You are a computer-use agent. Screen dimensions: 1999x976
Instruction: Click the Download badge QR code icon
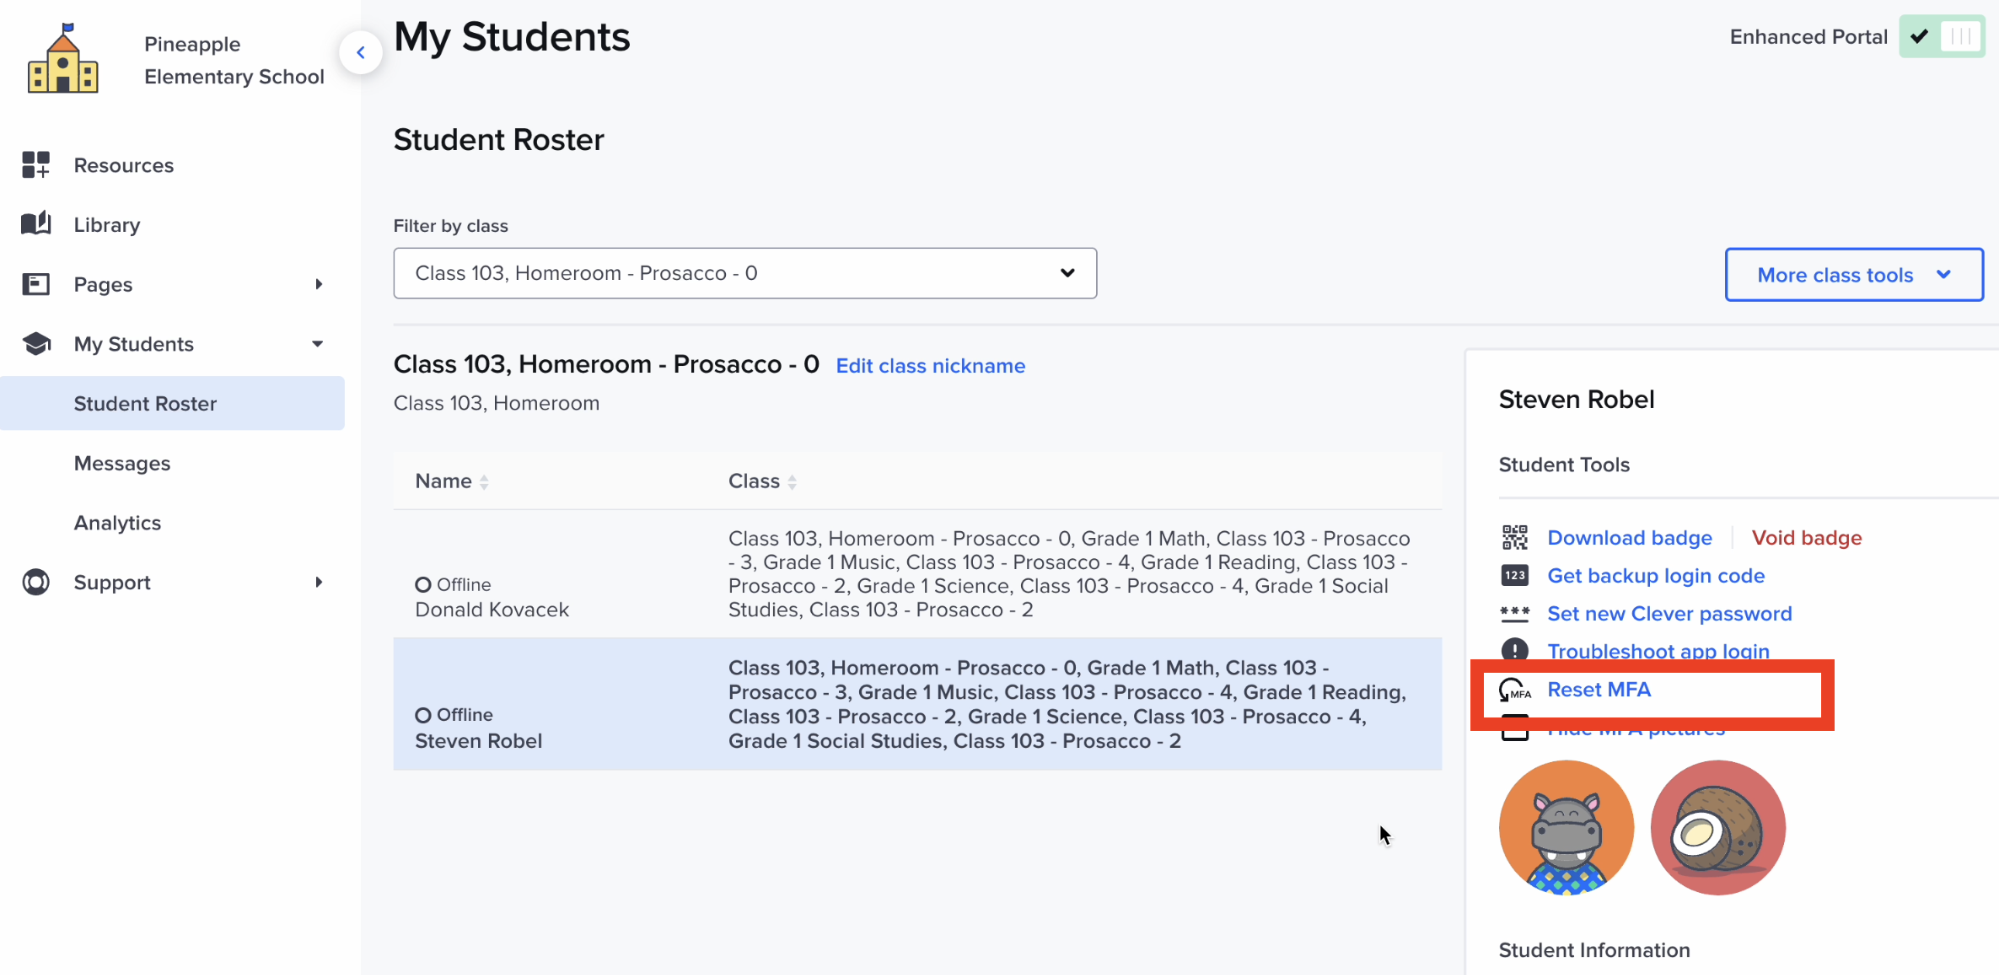[x=1514, y=537]
